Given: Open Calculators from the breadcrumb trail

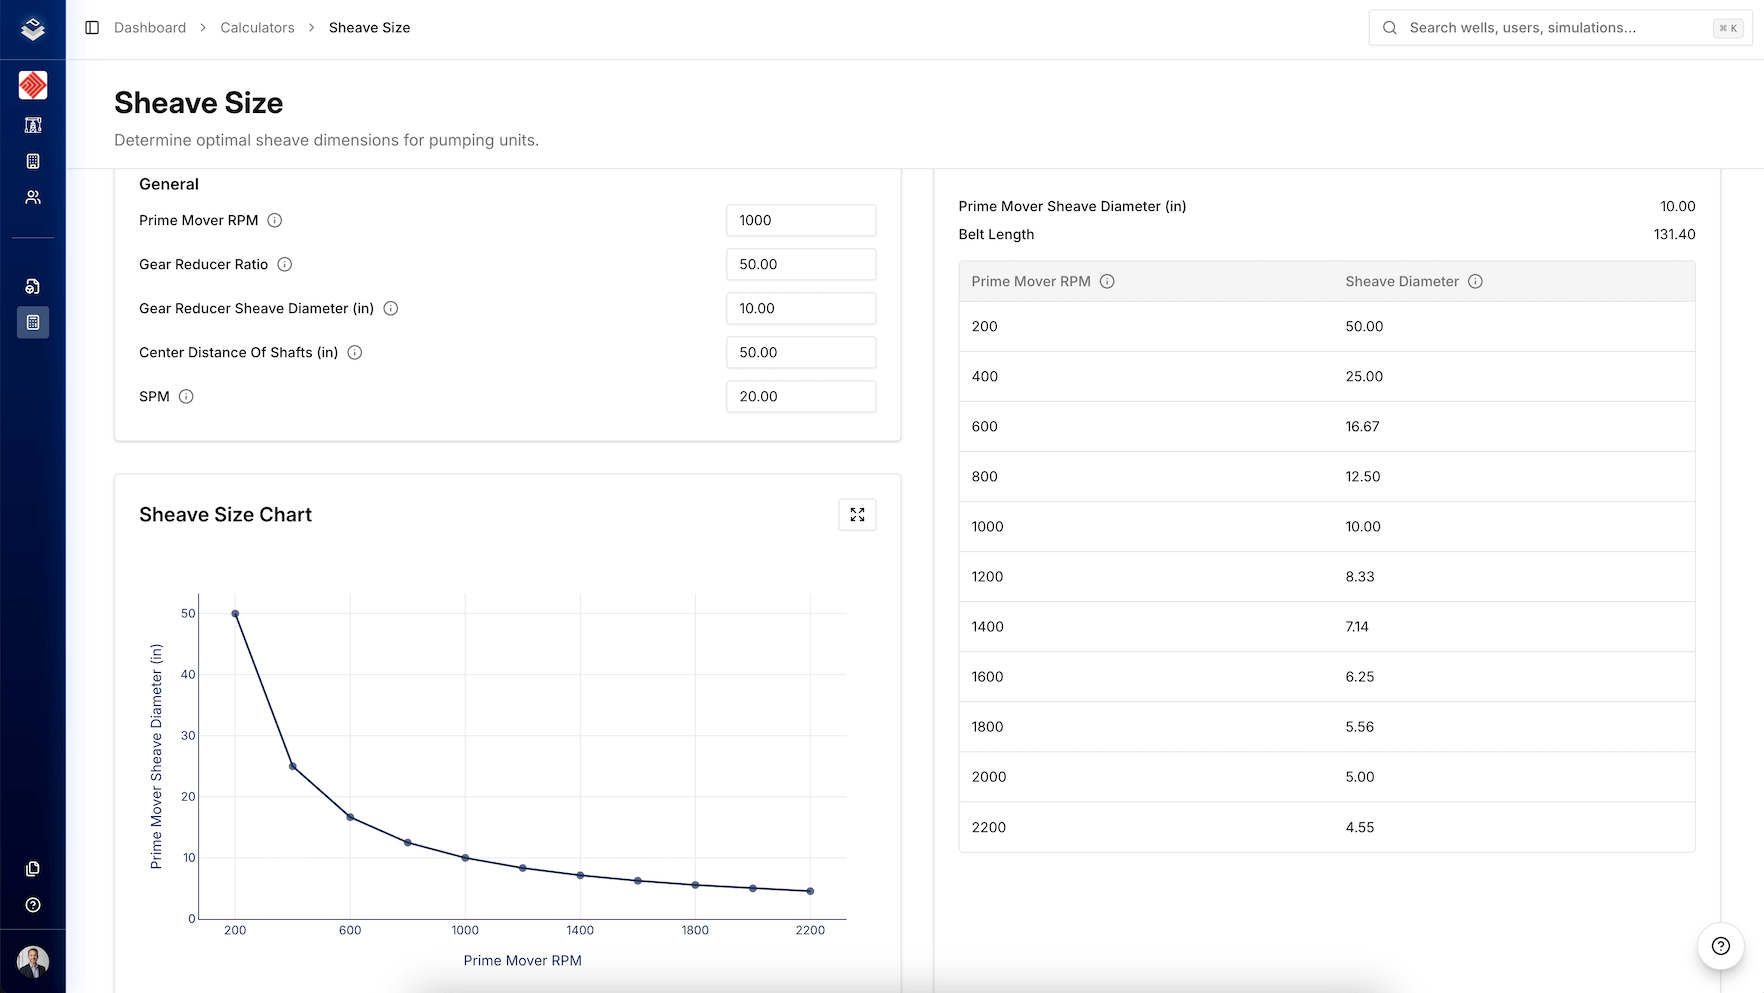Looking at the screenshot, I should 257,27.
